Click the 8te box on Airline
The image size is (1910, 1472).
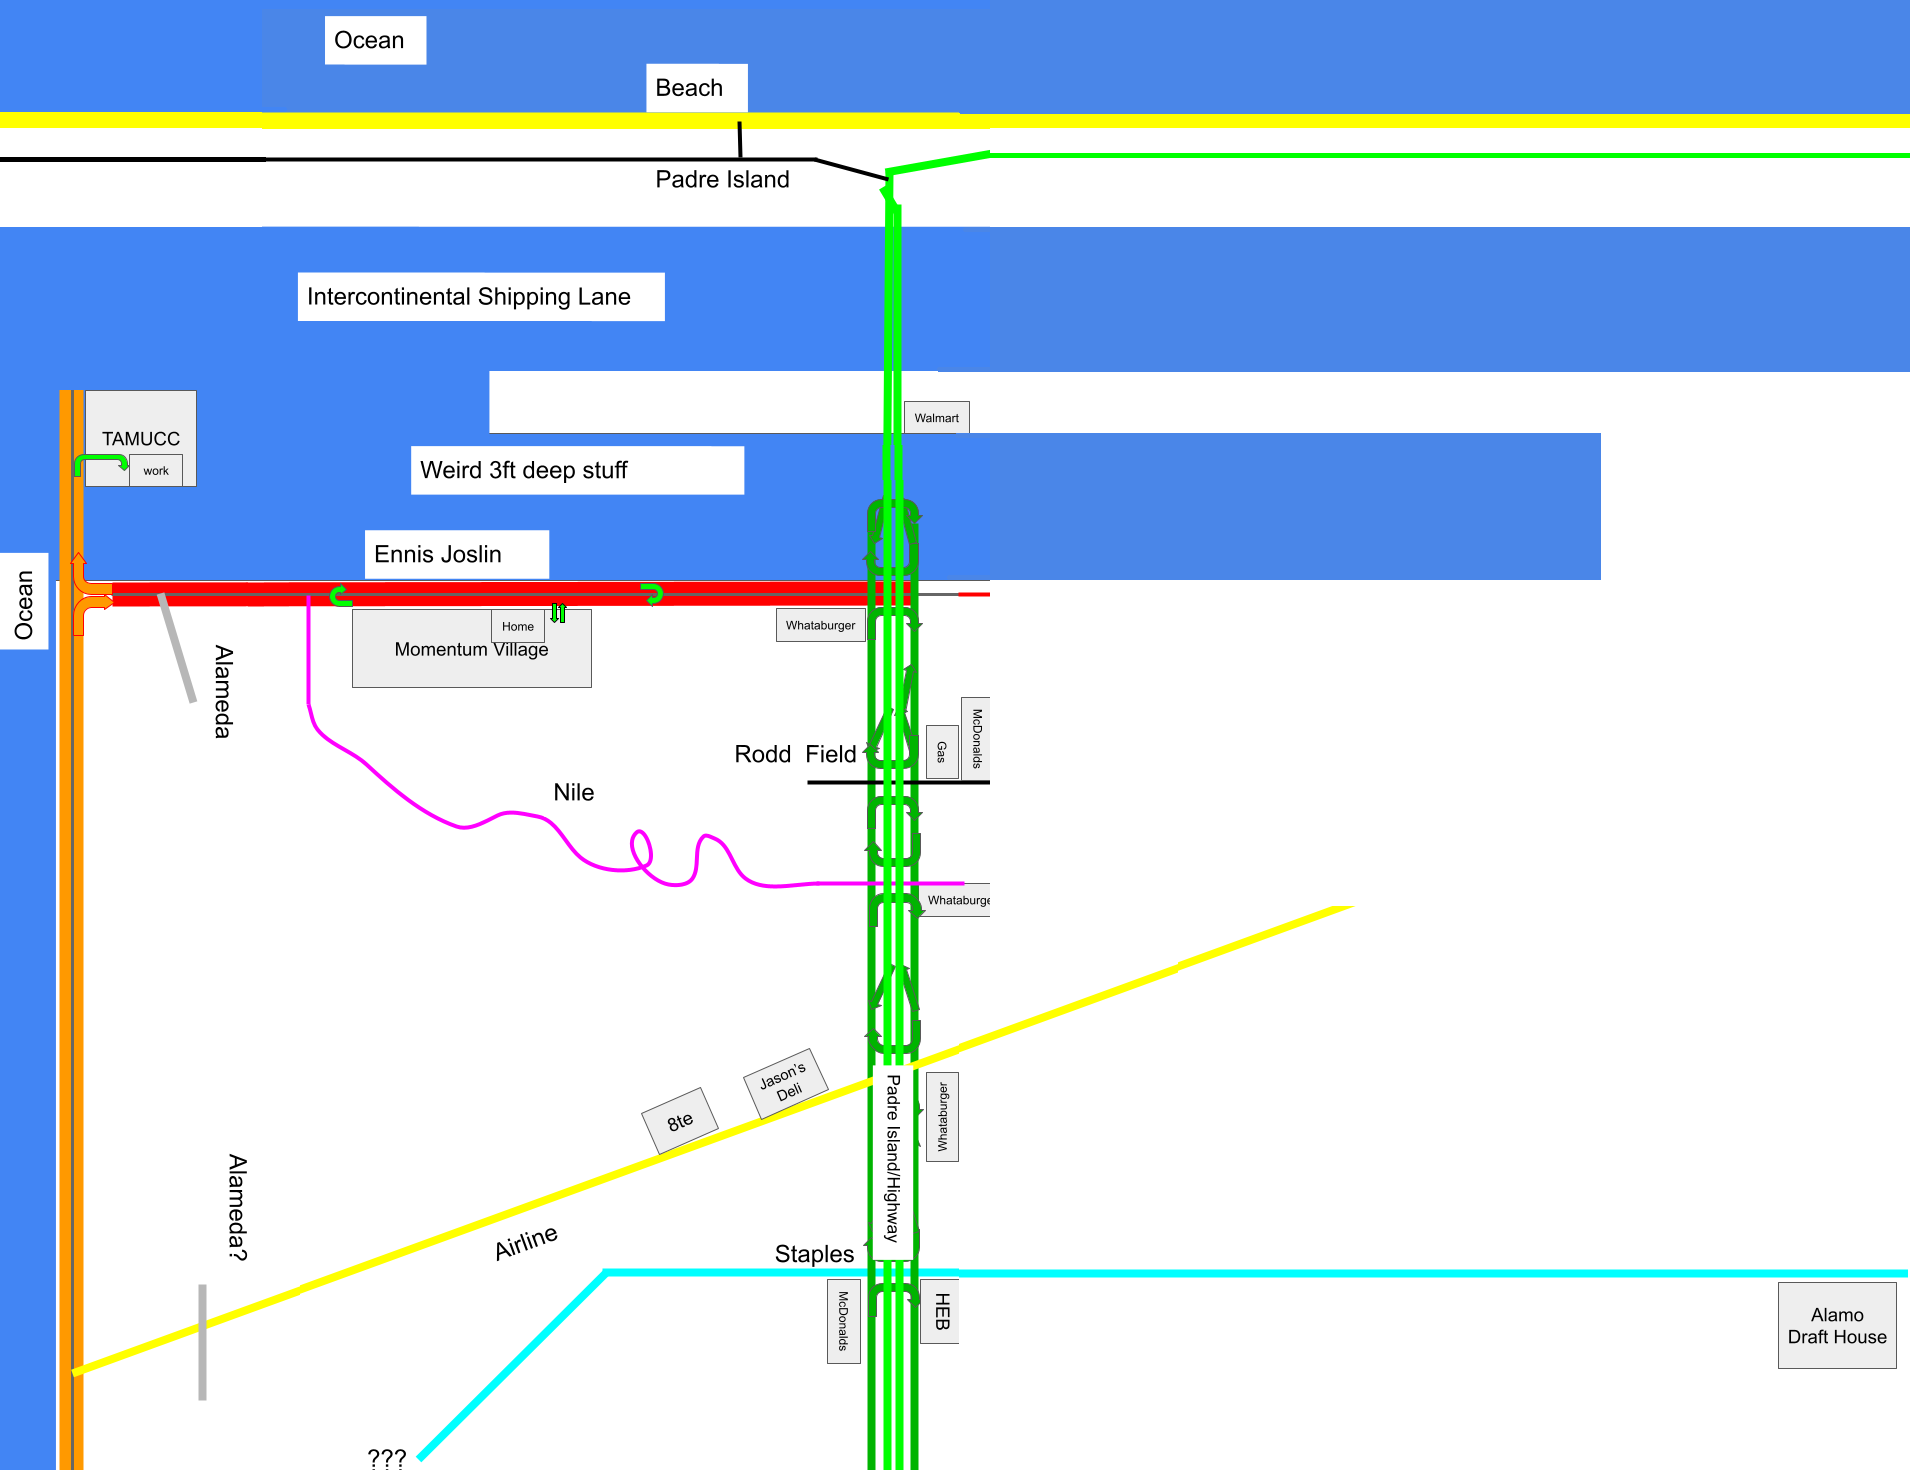coord(680,1121)
